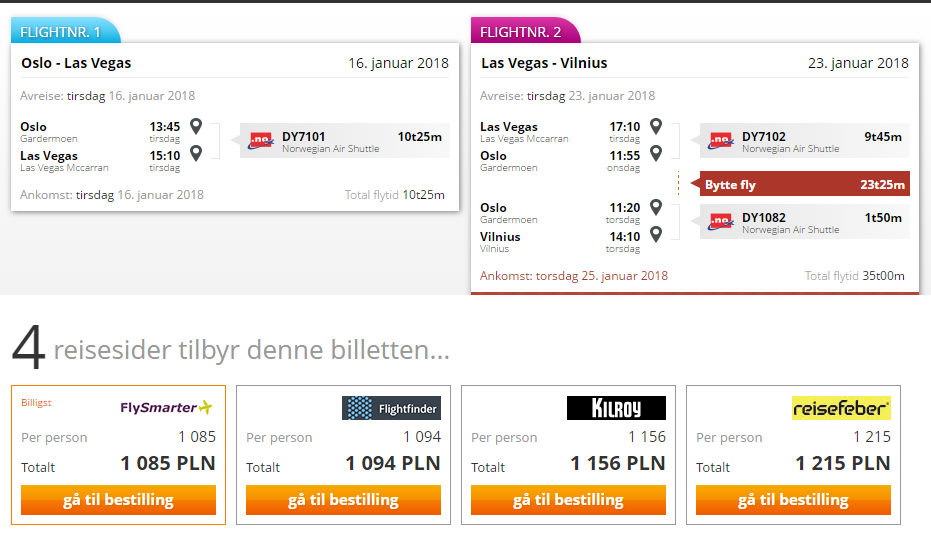This screenshot has width=931, height=537.
Task: Click the Las Vegas 17:10 departure map pin
Action: pos(656,126)
